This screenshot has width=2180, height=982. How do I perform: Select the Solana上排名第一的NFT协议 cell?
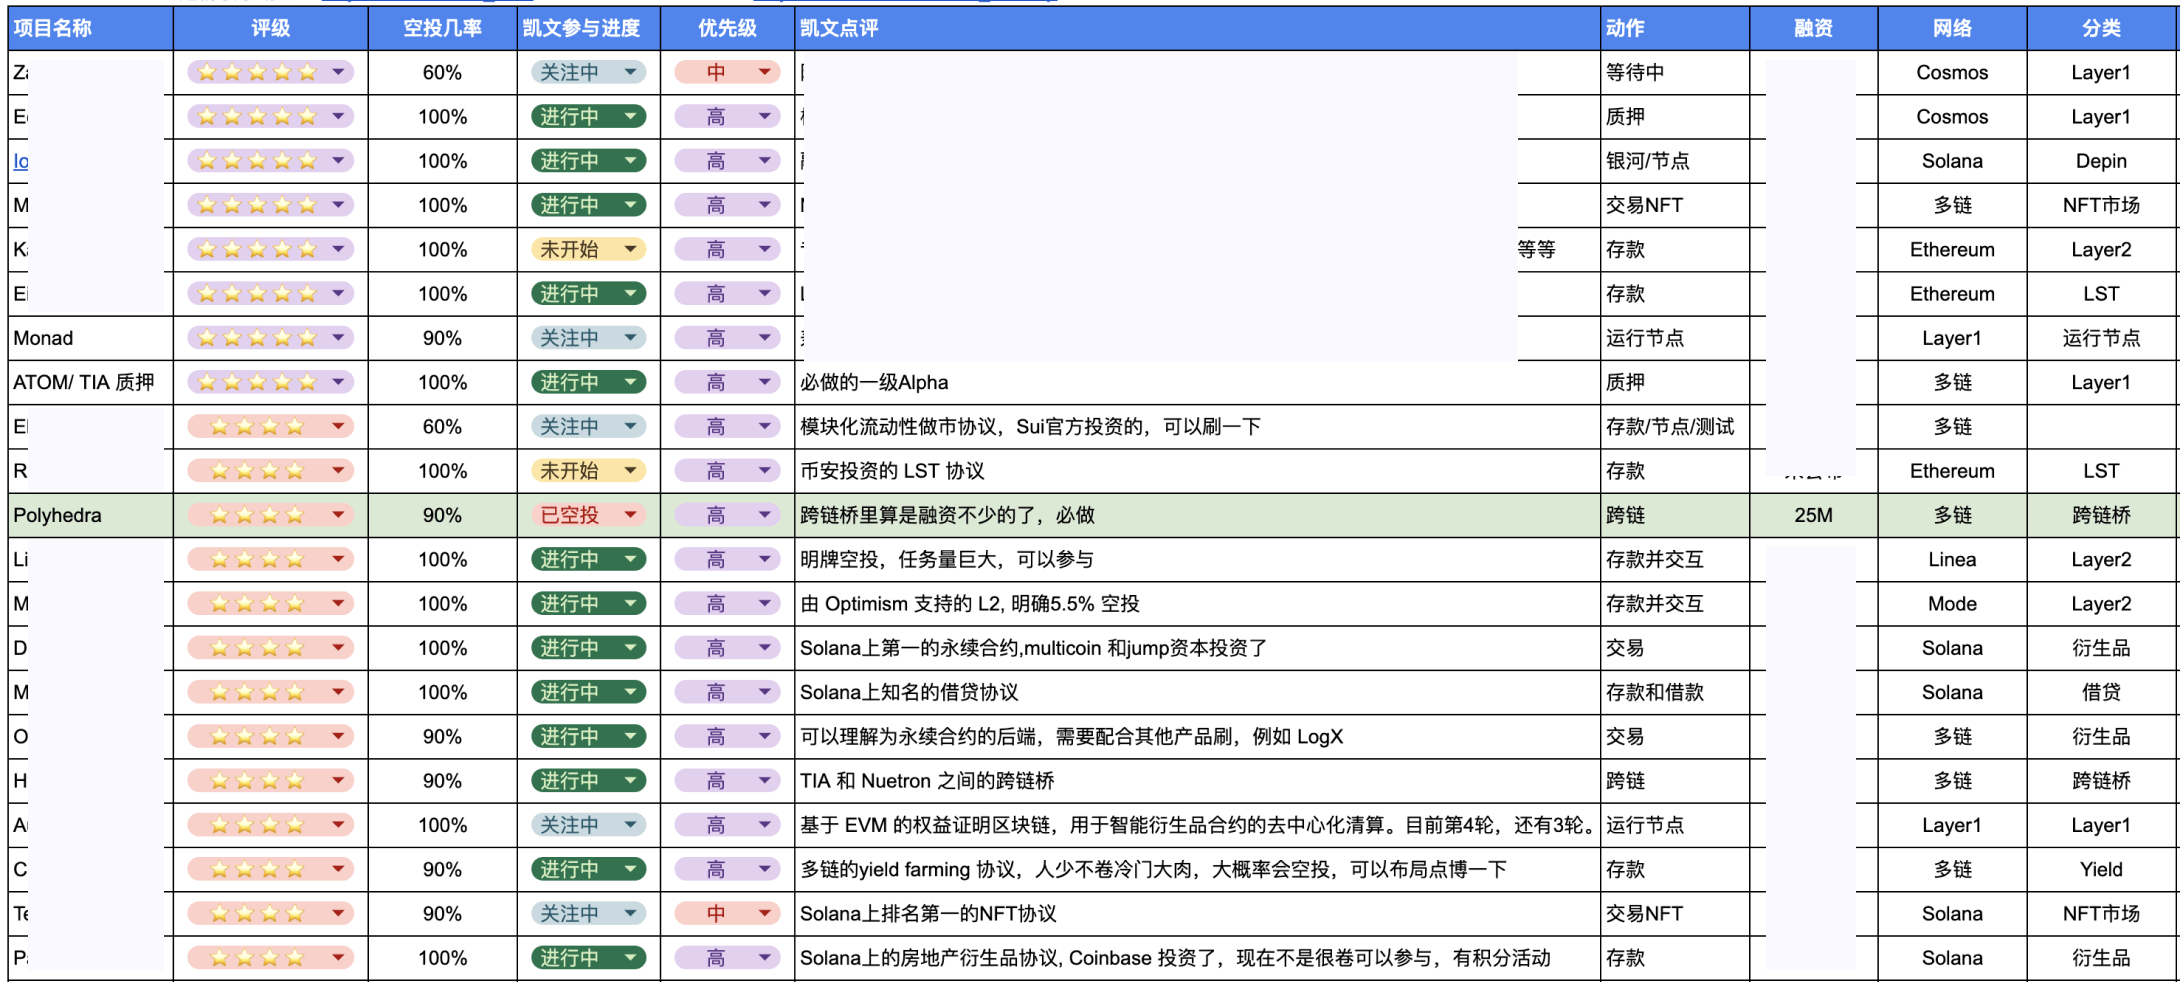1198,913
